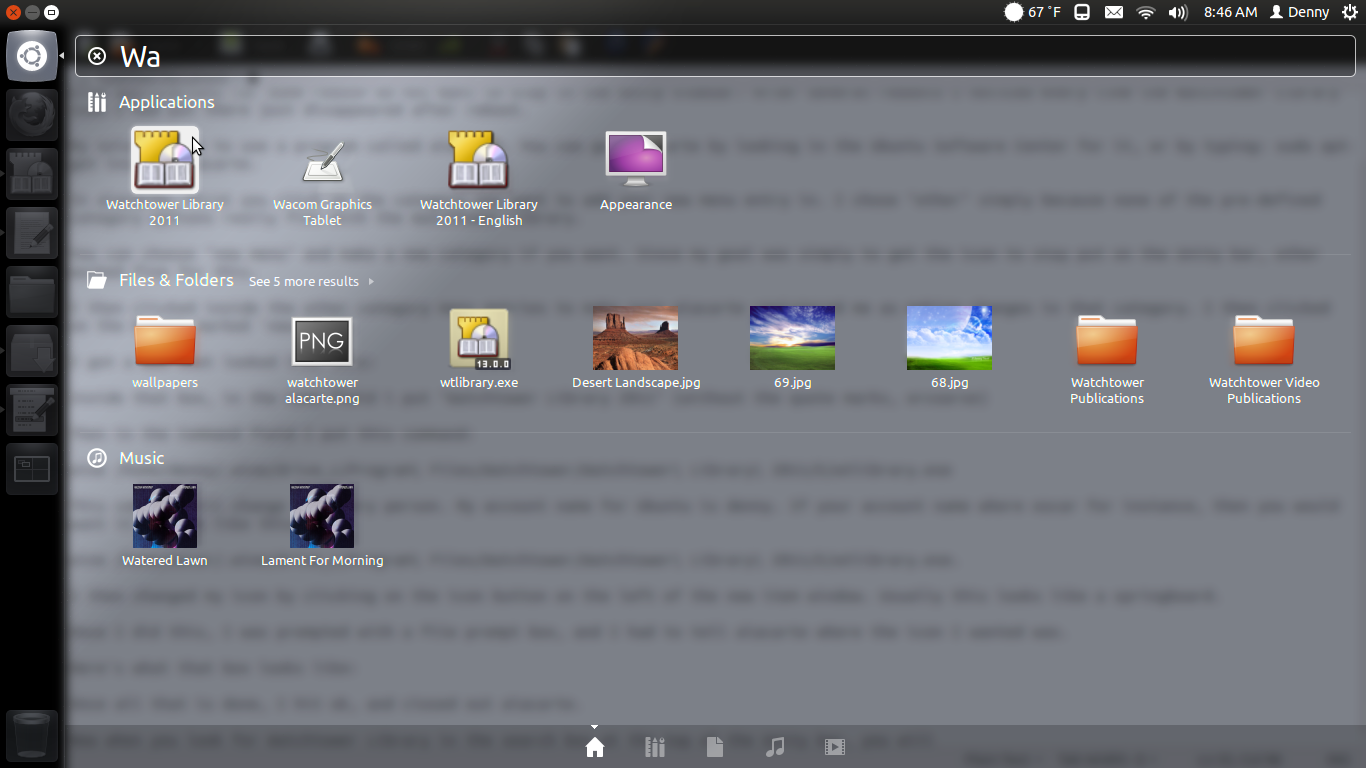Clear the Dash search text
Viewport: 1366px width, 768px height.
pos(97,56)
